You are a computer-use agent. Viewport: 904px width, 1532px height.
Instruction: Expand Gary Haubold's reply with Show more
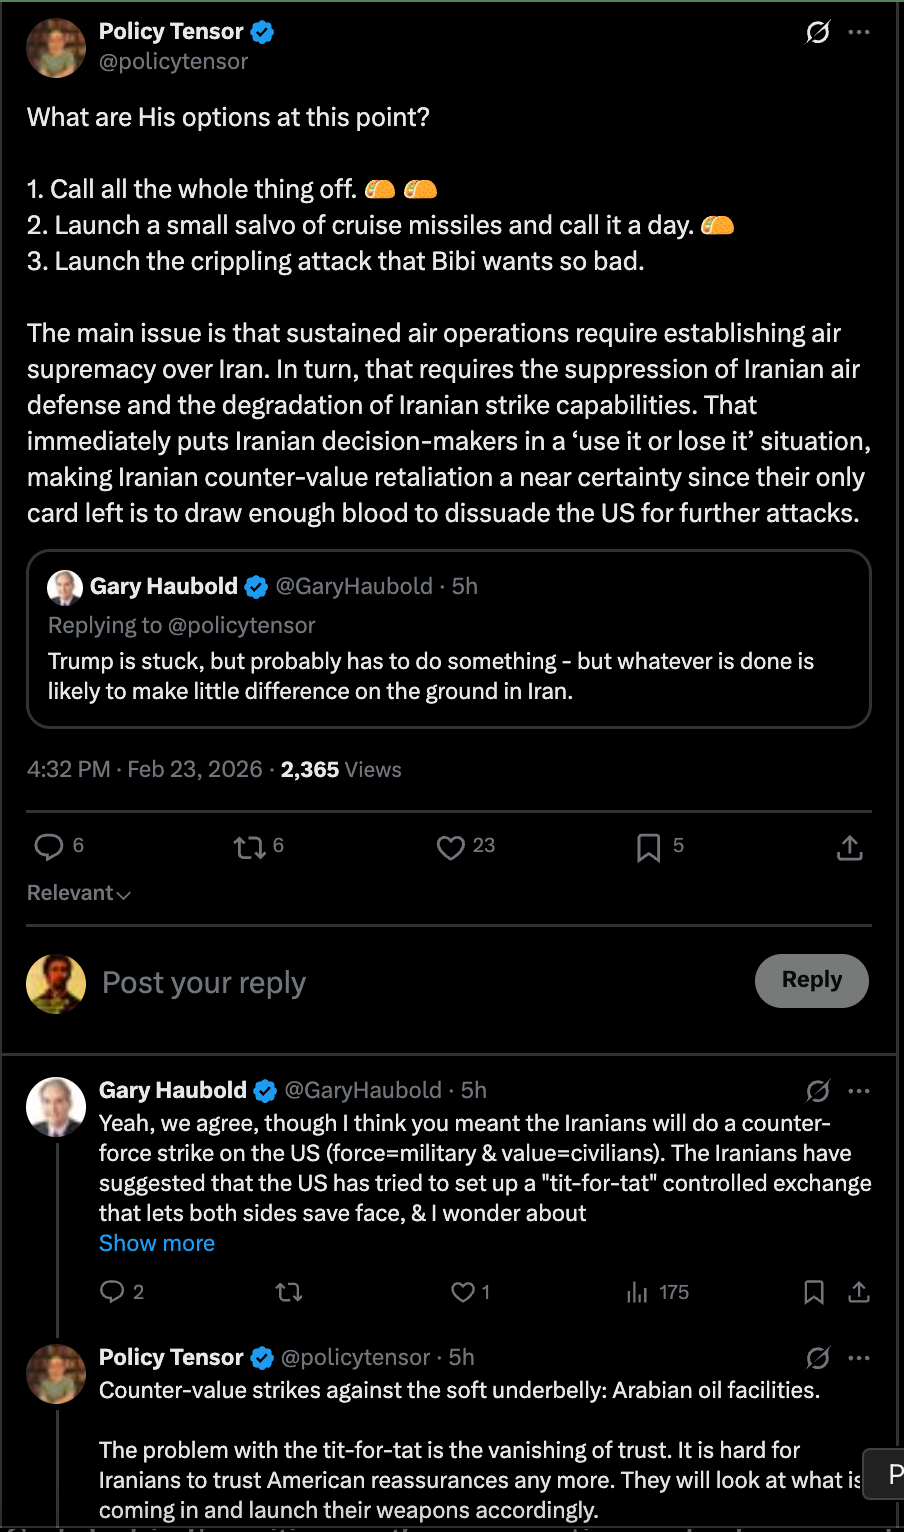(x=157, y=1243)
